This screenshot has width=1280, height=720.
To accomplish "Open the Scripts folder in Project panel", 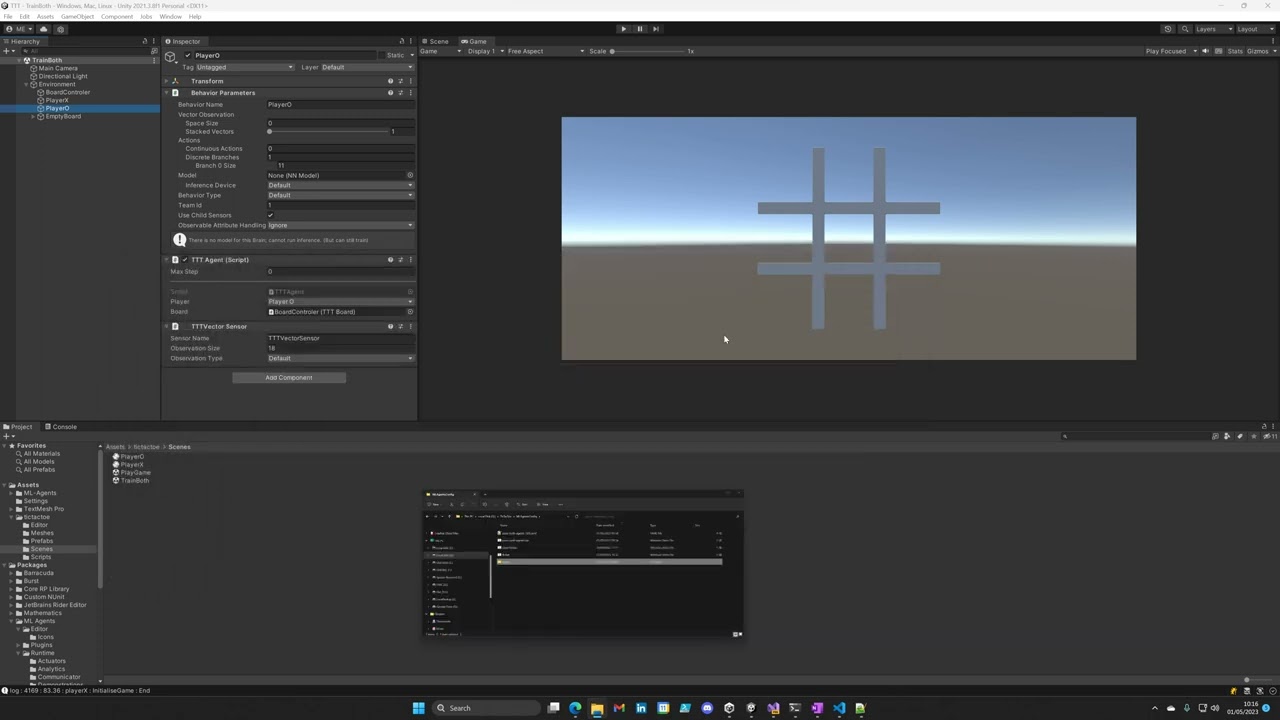I will coord(41,557).
